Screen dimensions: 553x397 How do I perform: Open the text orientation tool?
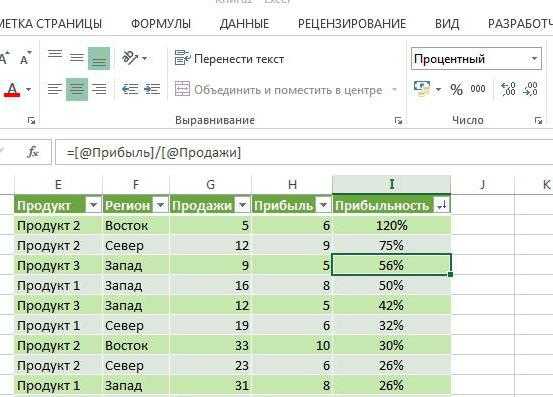click(130, 58)
